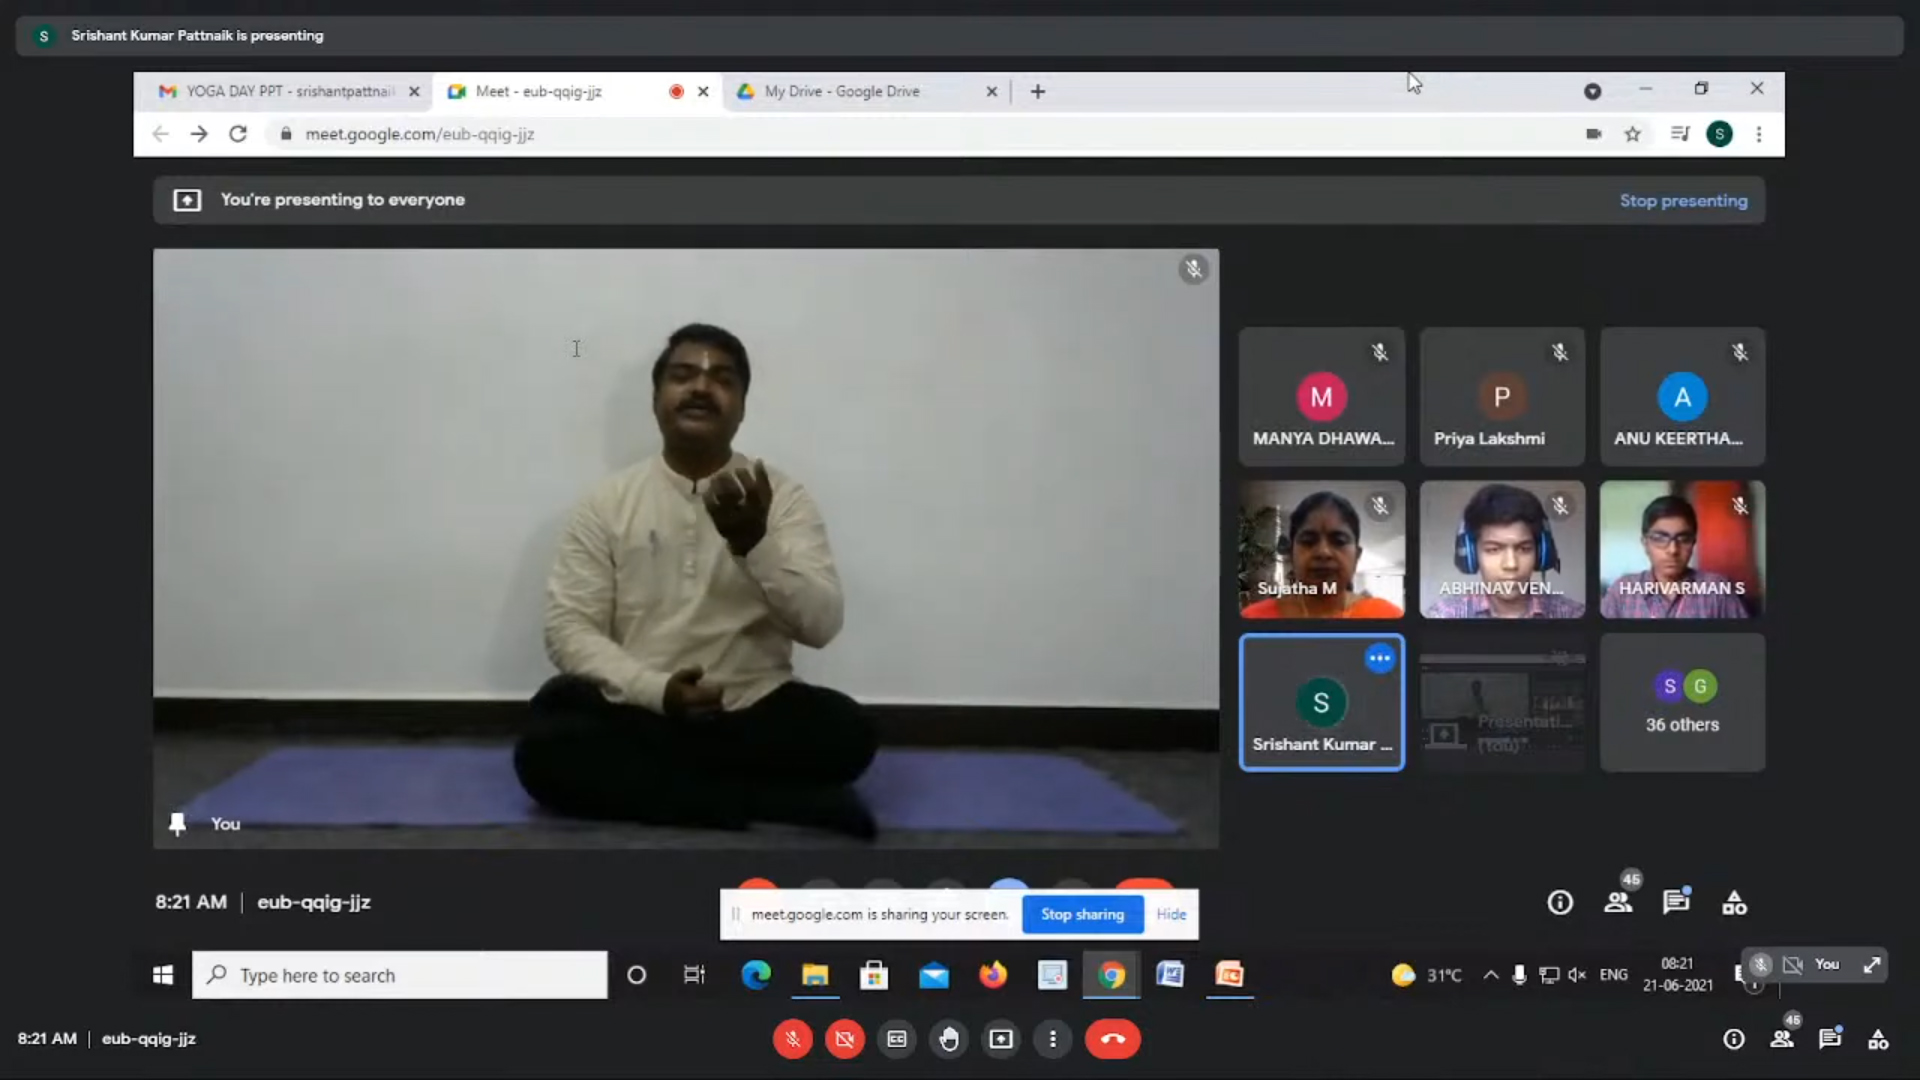
Task: Switch to My Drive - Google Drive tab
Action: 842,91
